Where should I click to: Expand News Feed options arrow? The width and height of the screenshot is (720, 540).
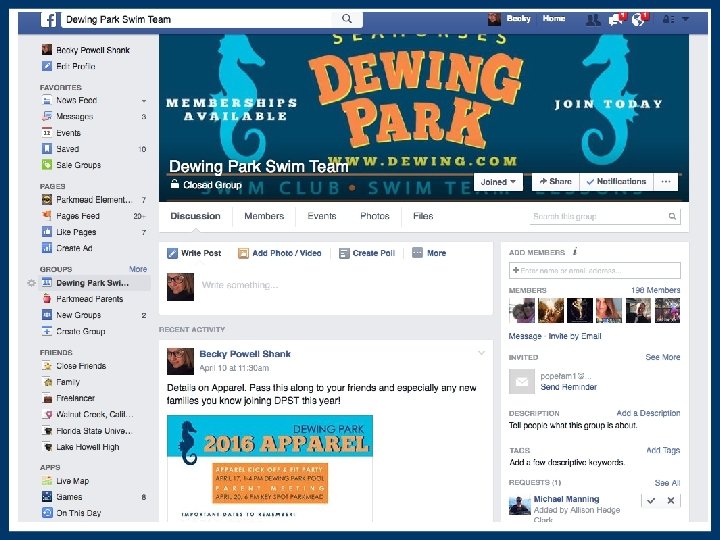(144, 101)
